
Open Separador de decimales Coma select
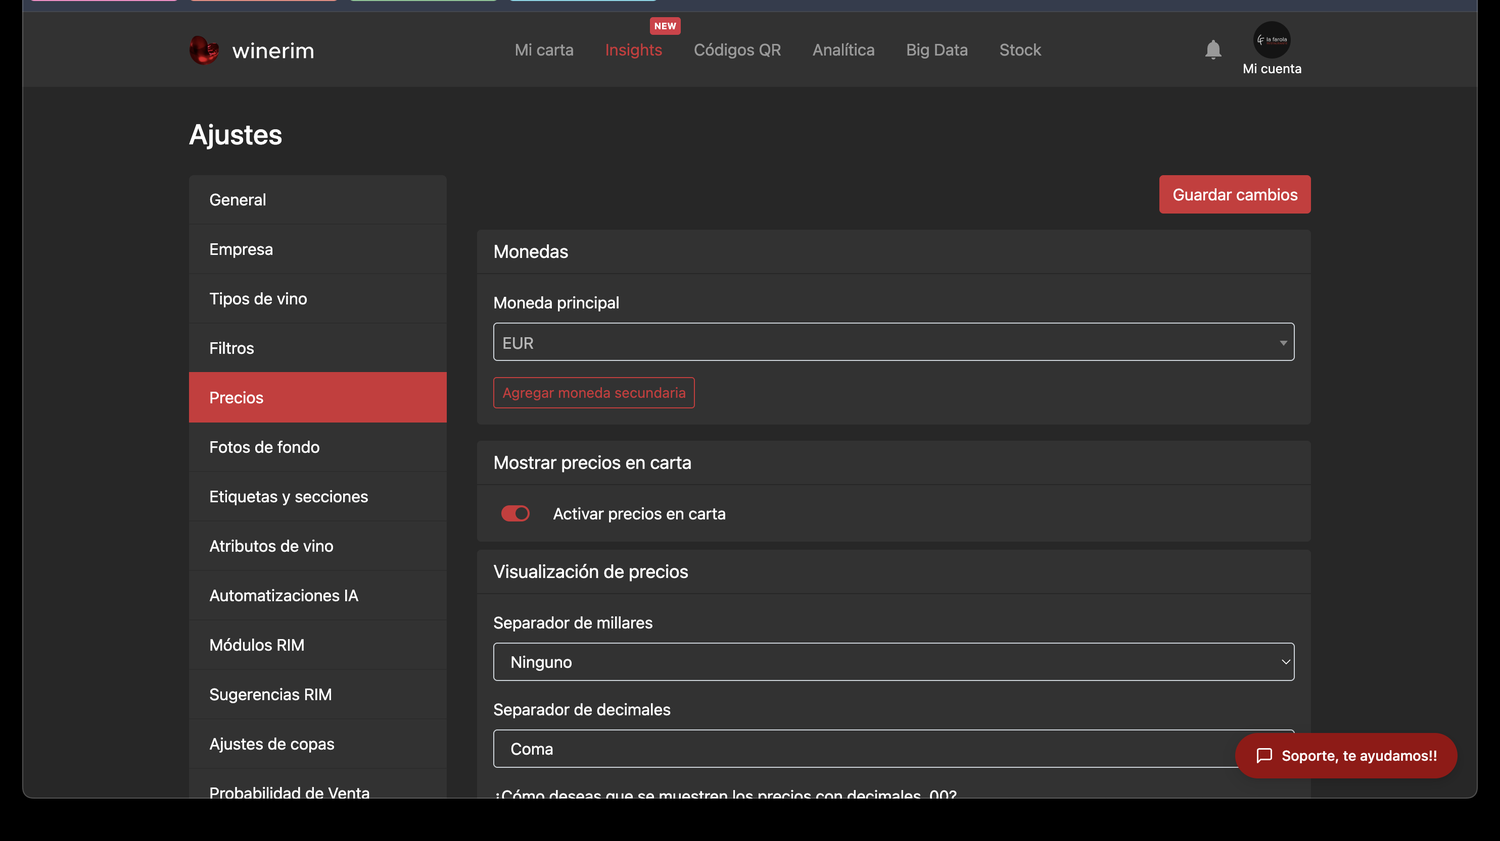point(894,749)
